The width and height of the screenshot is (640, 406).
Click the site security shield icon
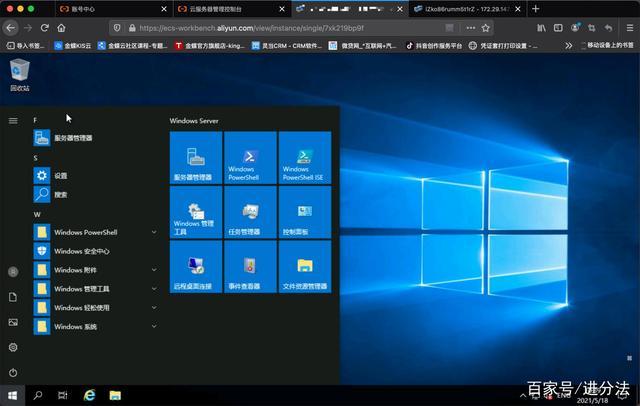[117, 28]
